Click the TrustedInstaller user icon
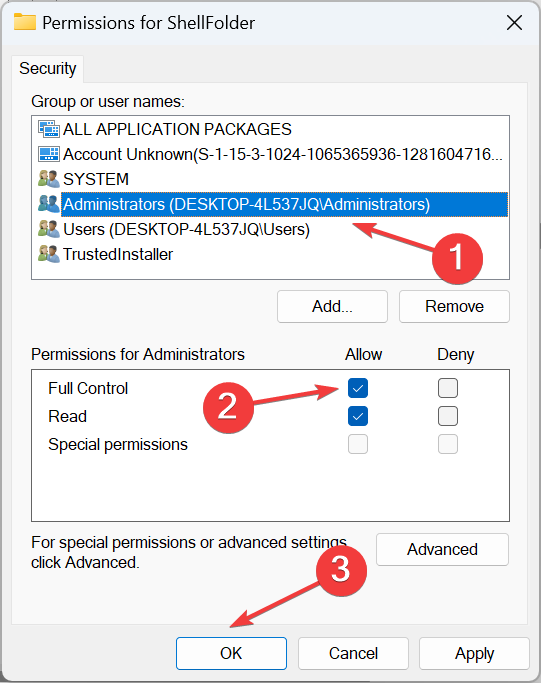Screen dimensions: 541x683 48,254
